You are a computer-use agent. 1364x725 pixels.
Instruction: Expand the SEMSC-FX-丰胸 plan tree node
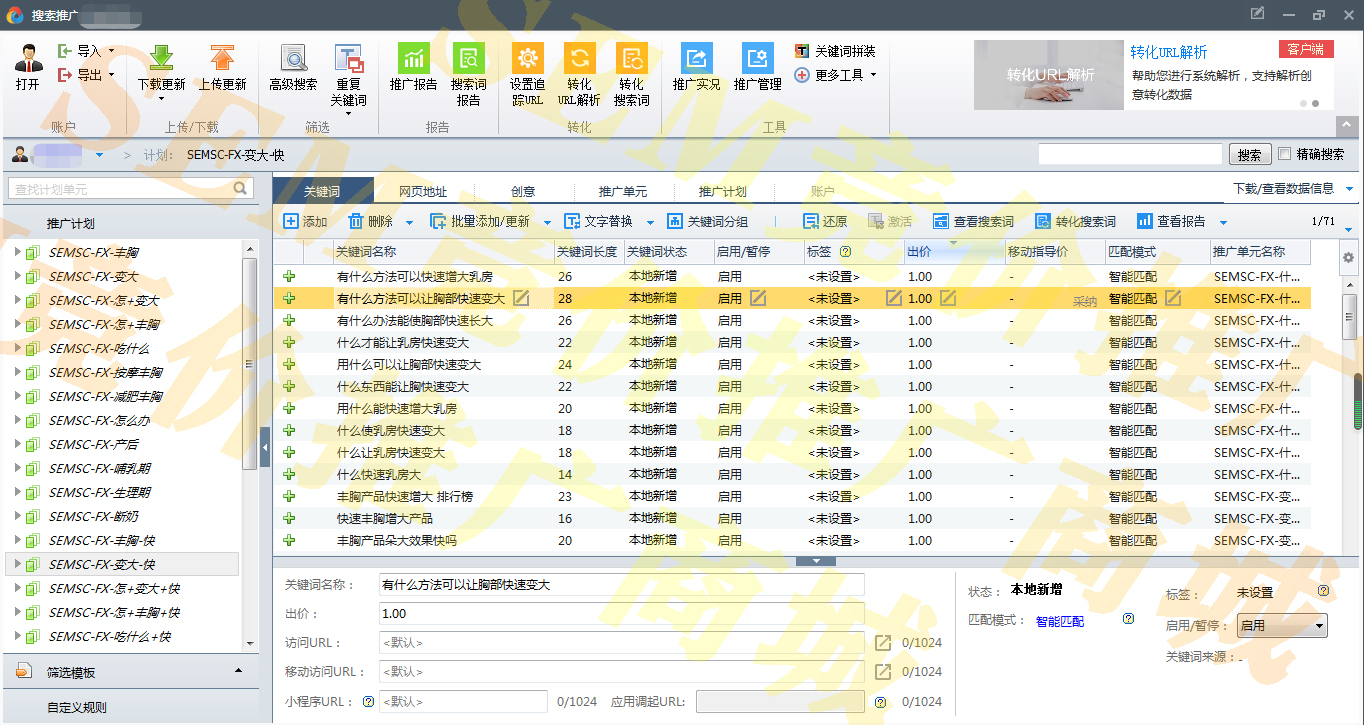(17, 252)
